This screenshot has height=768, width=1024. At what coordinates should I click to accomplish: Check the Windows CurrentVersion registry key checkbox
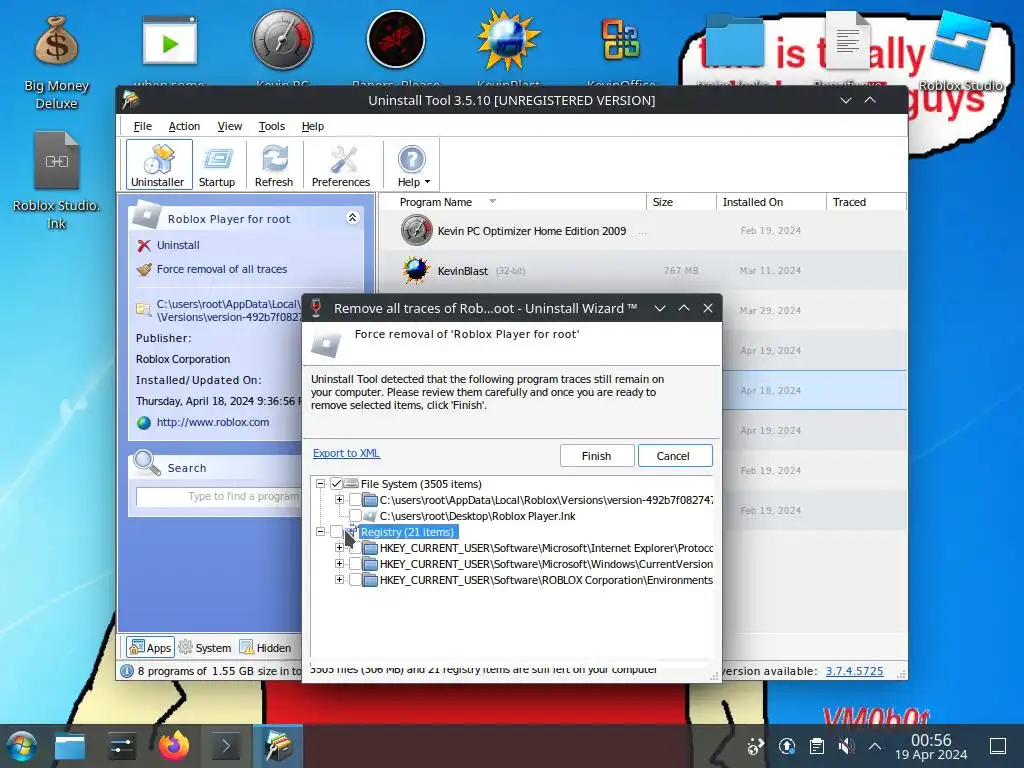tap(355, 564)
